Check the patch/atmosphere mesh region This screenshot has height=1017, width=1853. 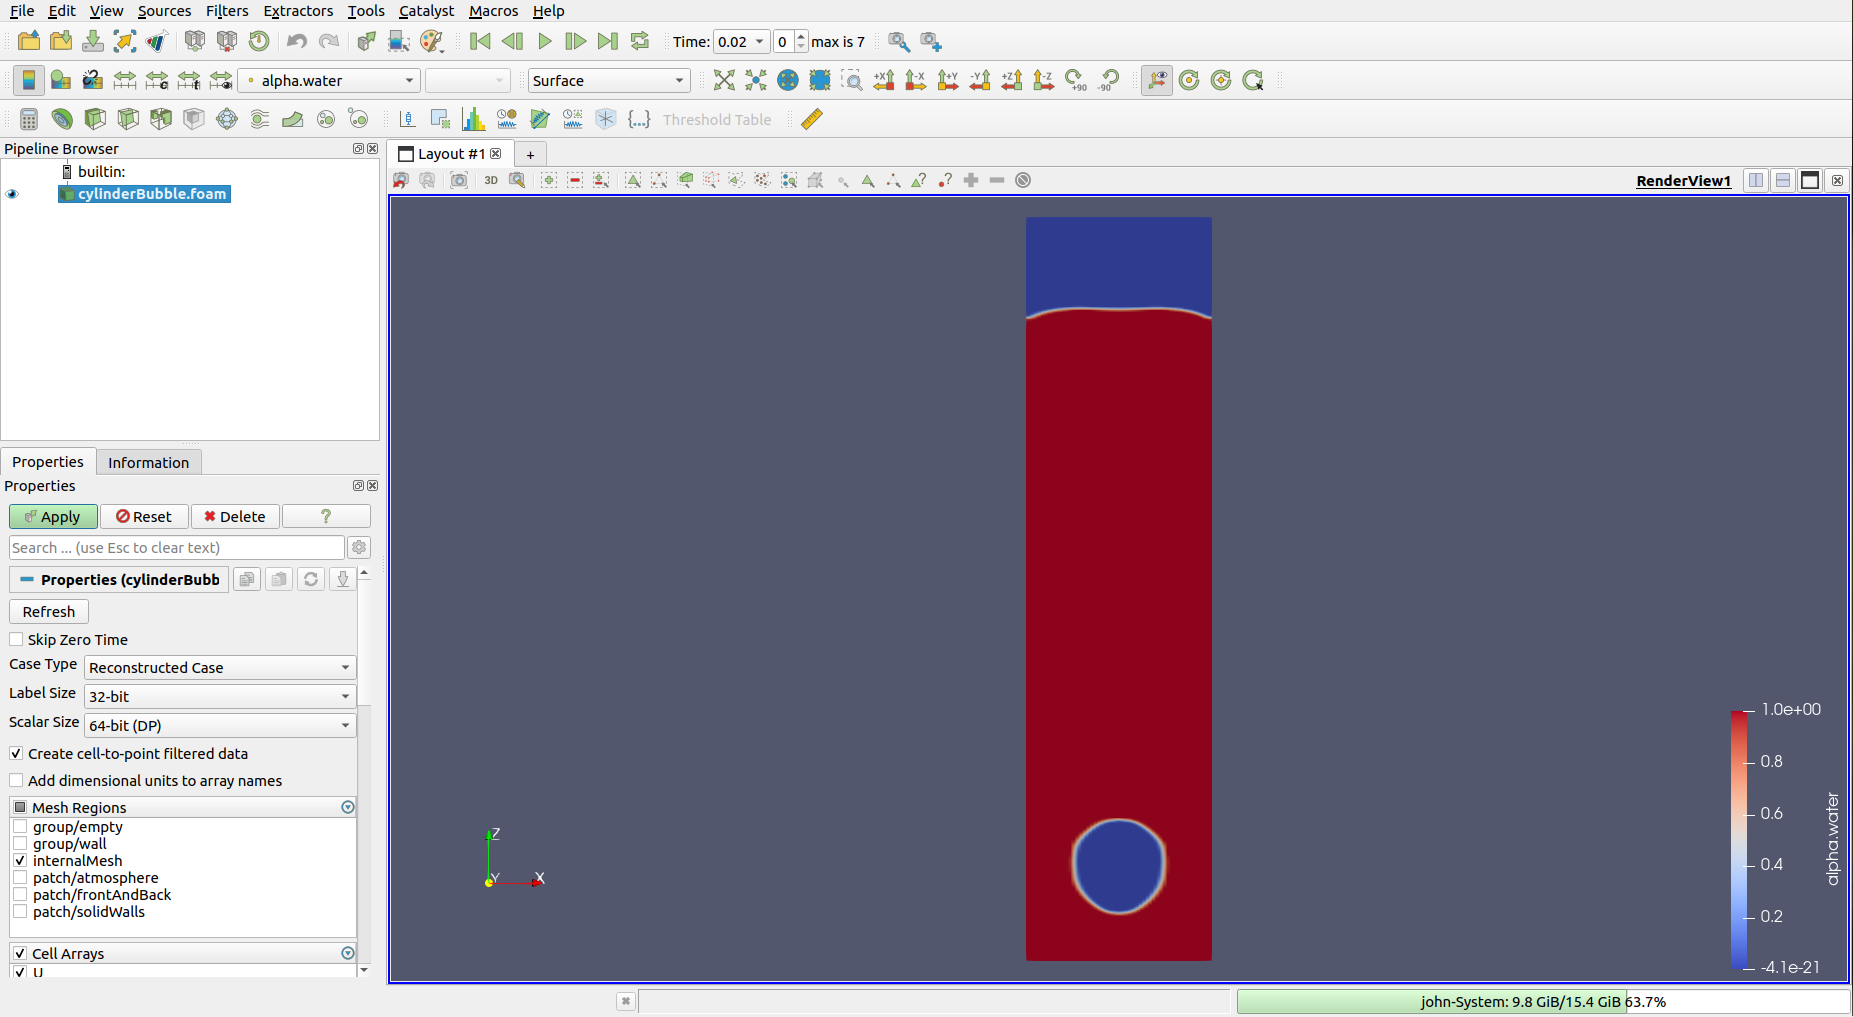[21, 878]
